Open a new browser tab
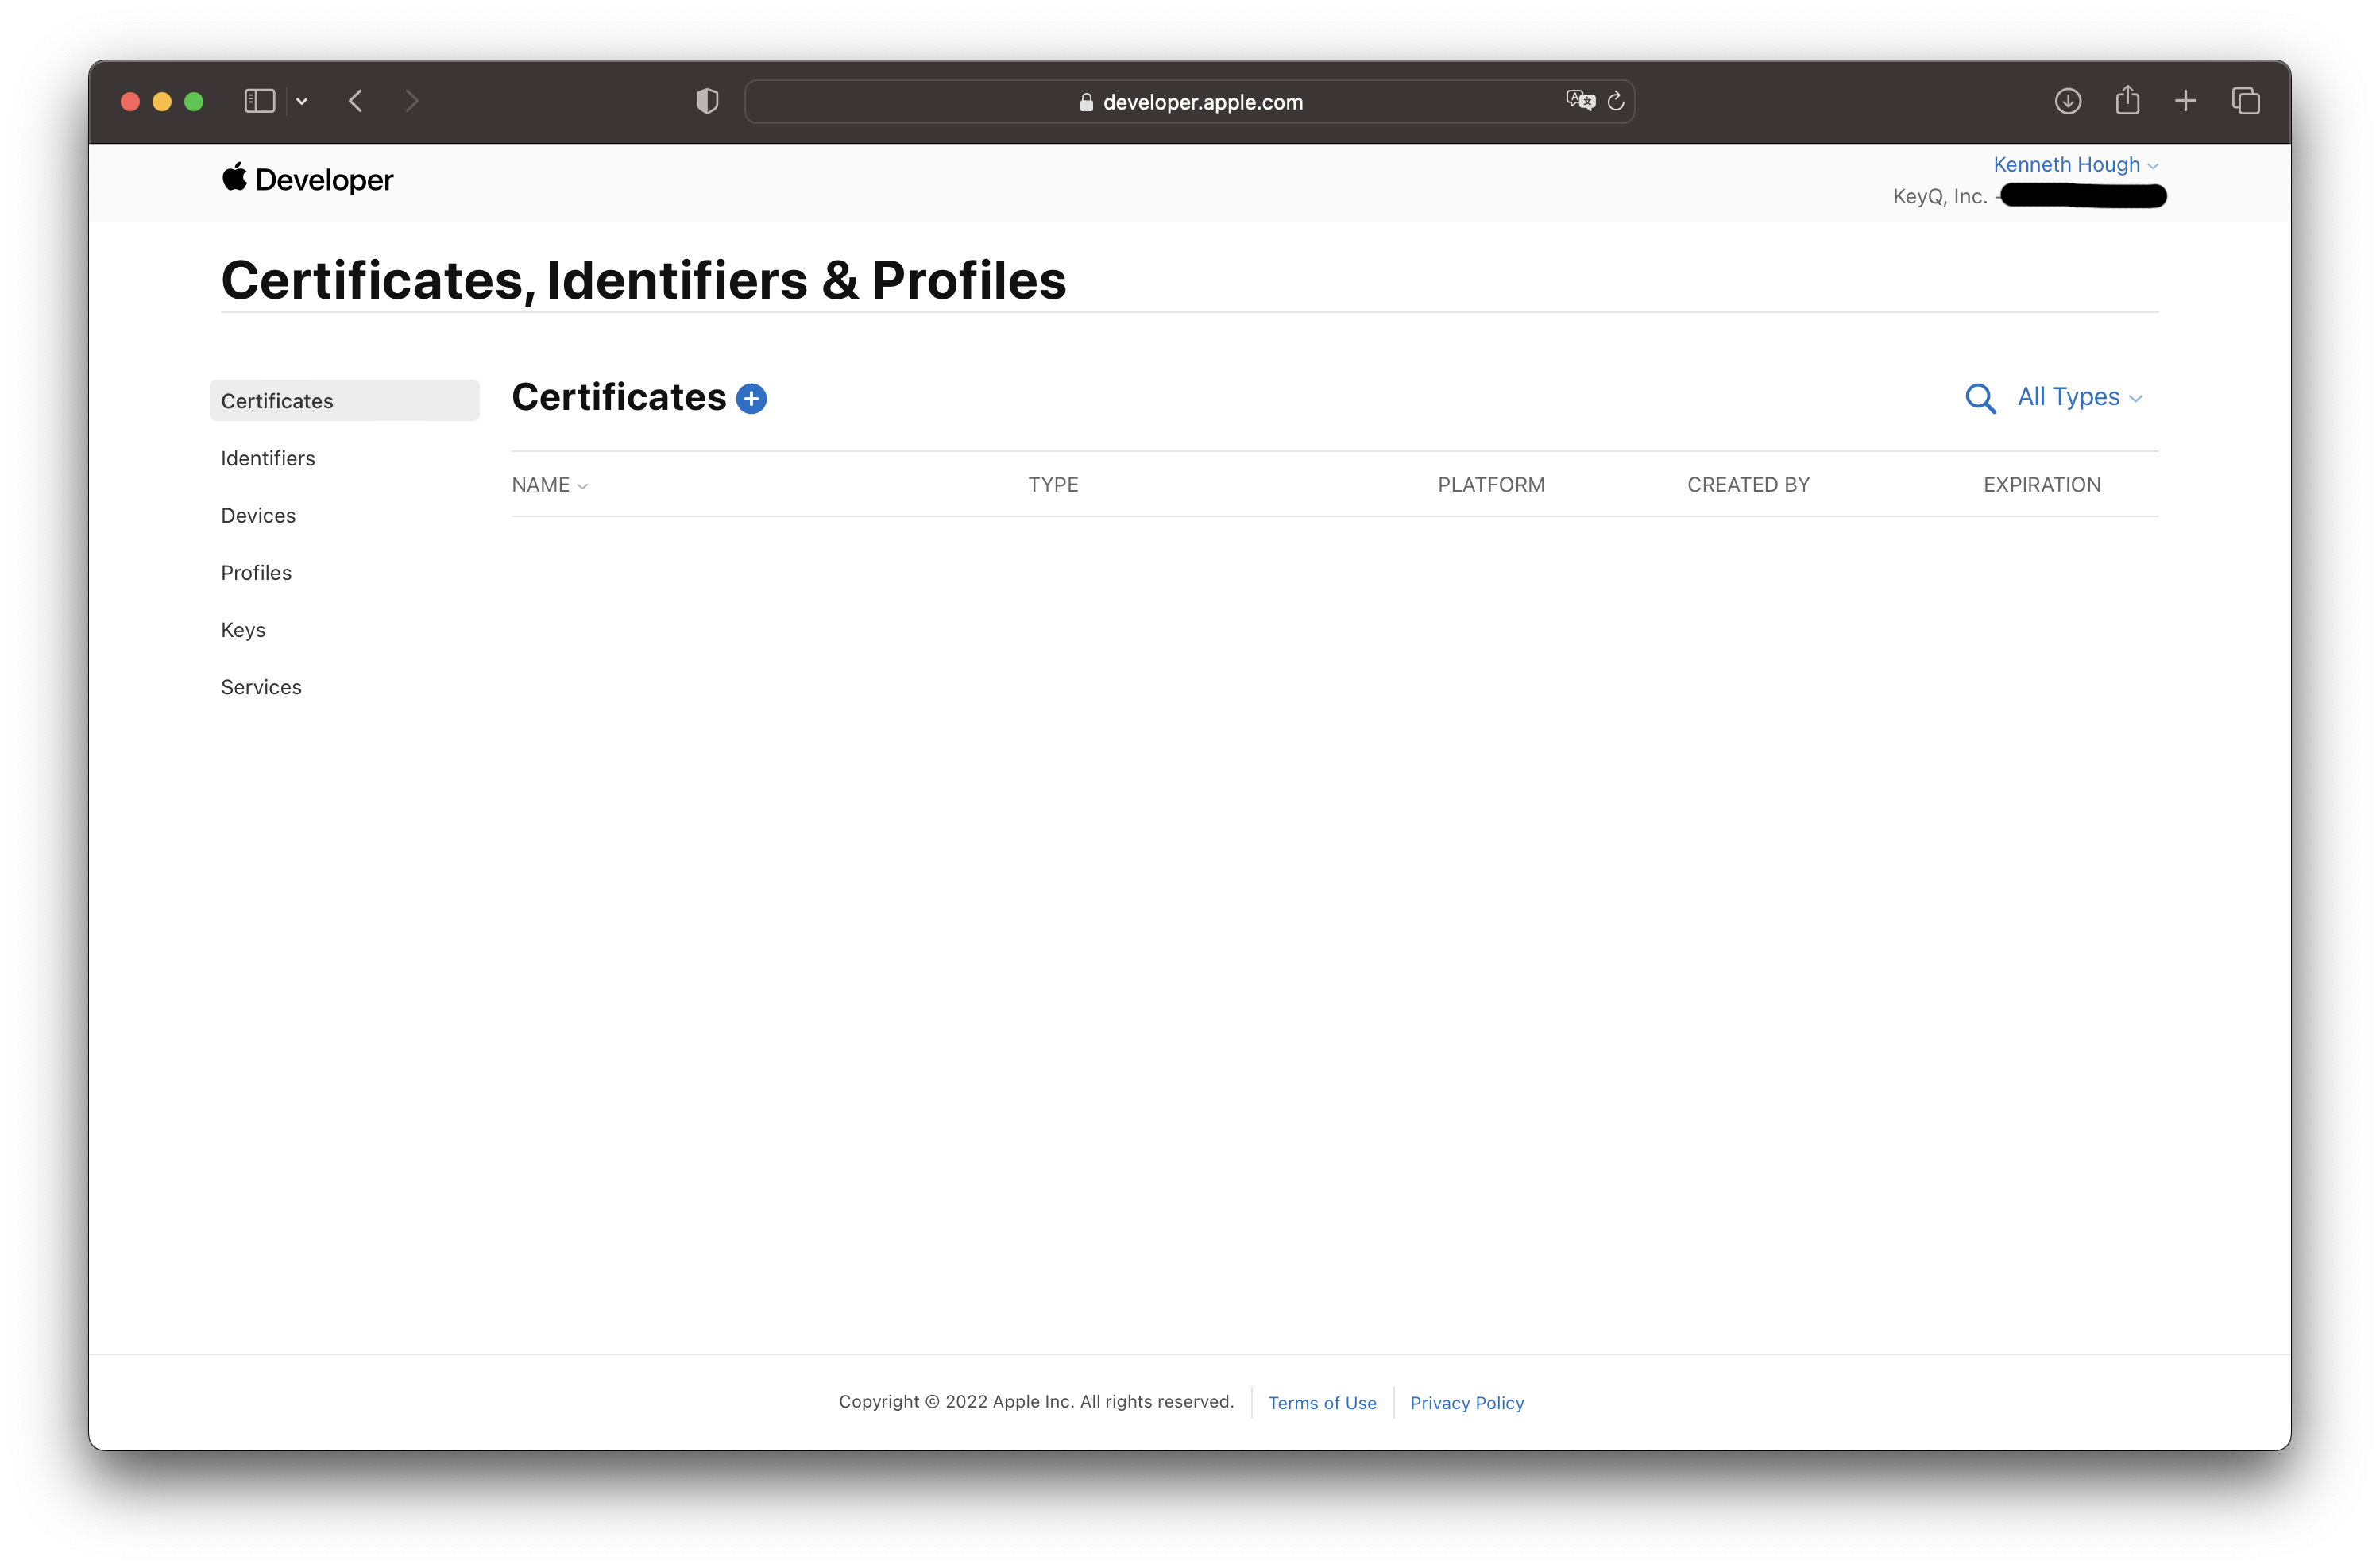Screen dimensions: 2380x1568 point(2185,100)
